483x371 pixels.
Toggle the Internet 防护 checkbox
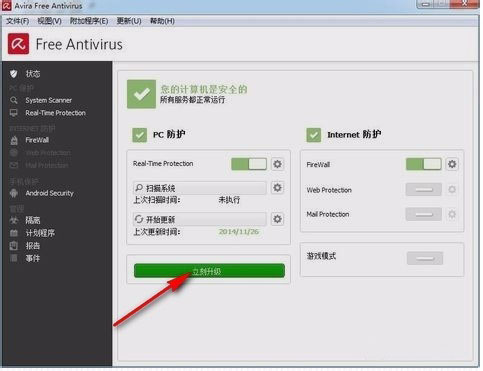(x=314, y=135)
